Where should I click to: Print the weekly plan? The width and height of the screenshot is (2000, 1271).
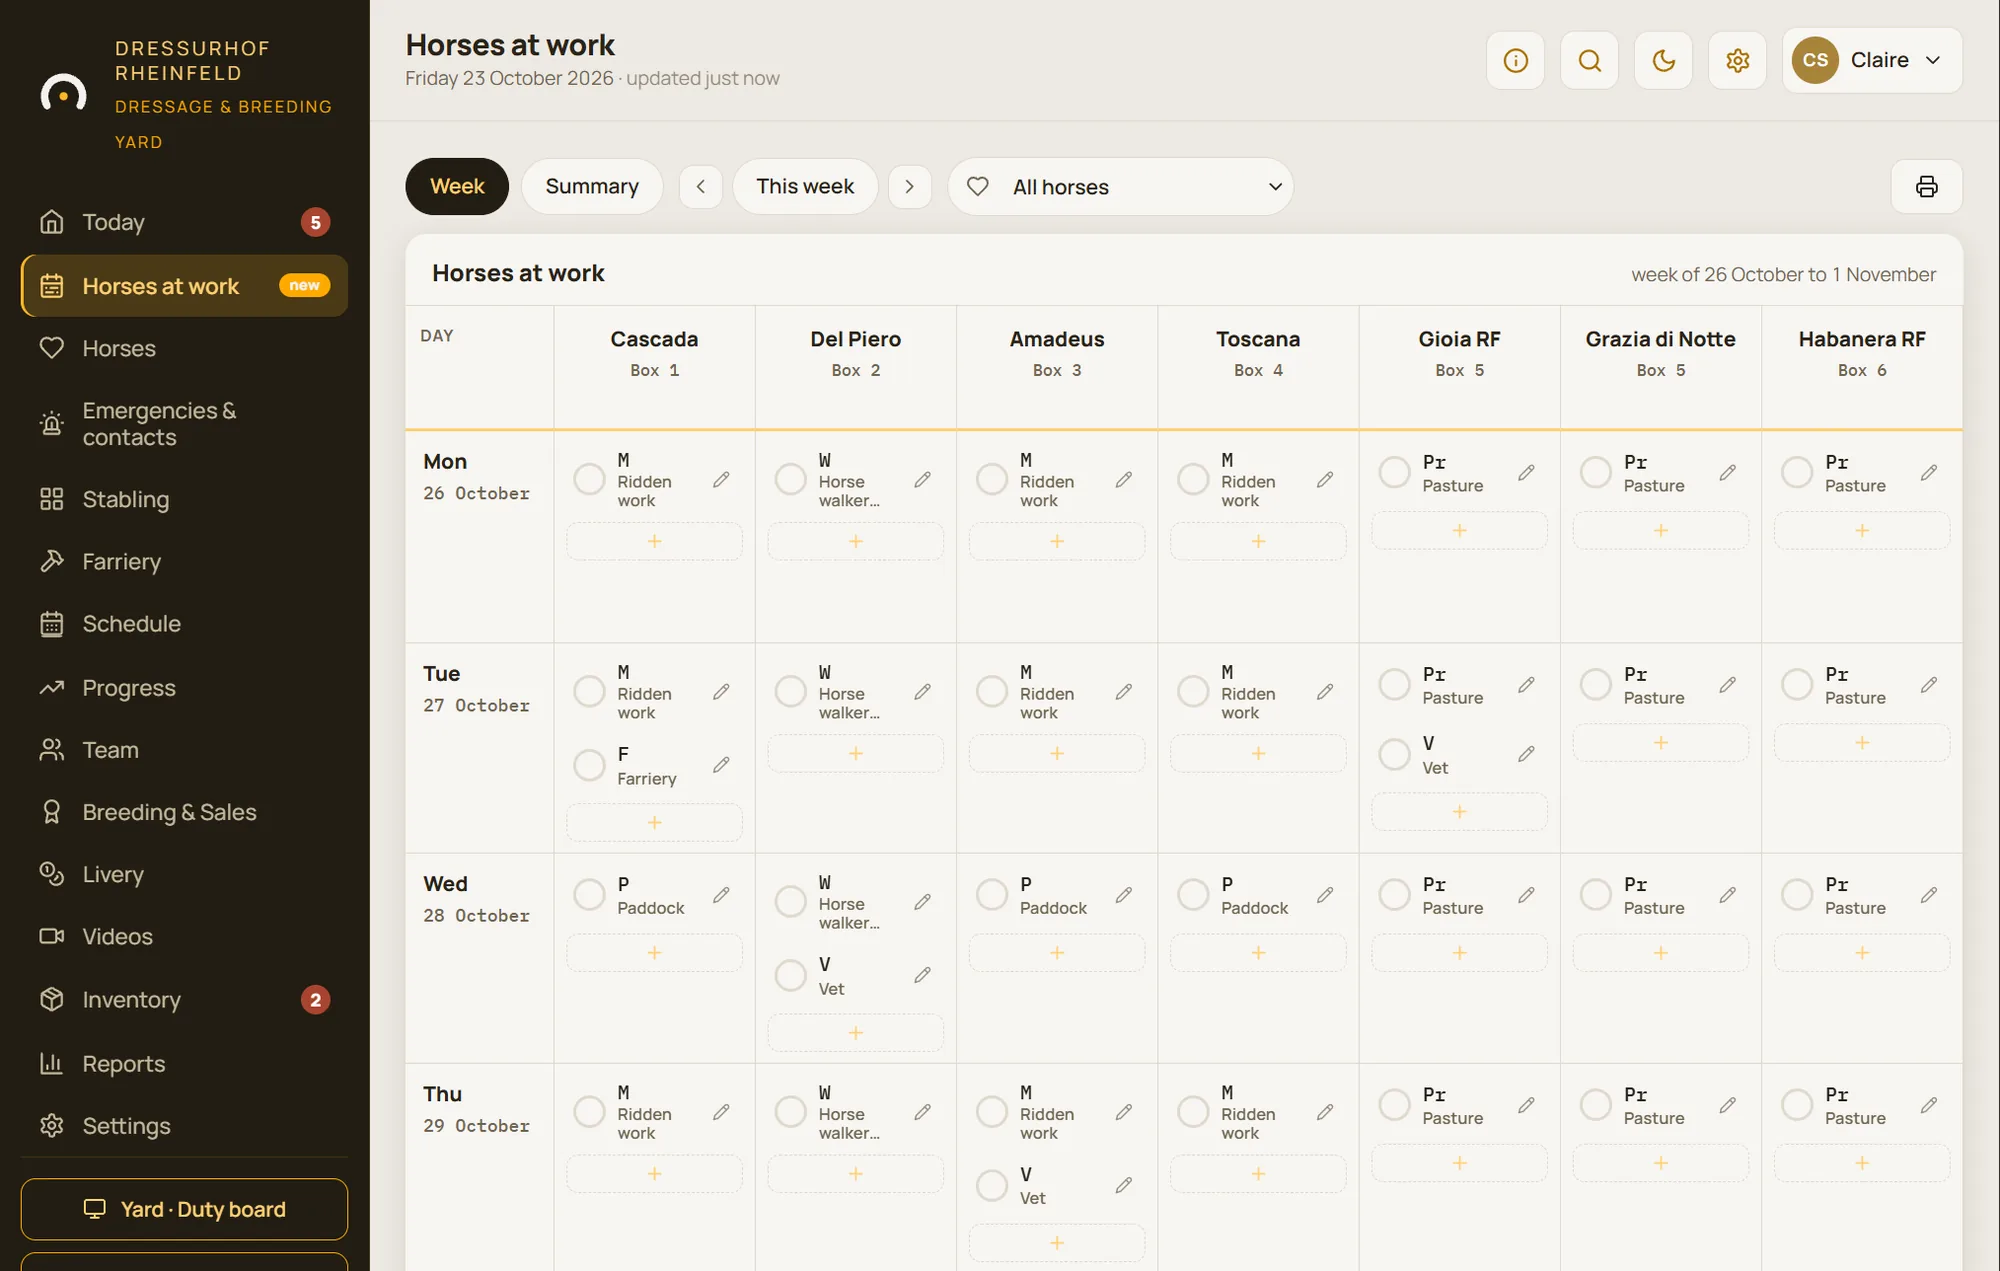pos(1926,186)
